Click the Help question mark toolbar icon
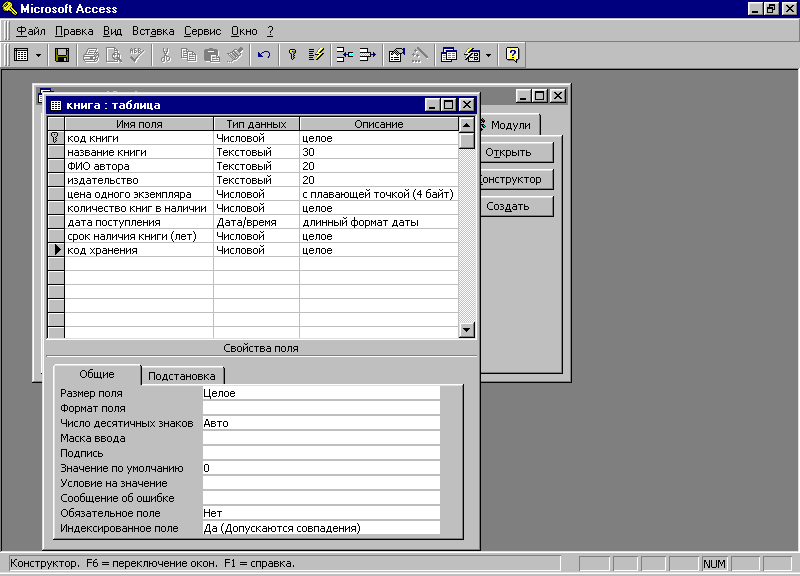Viewport: 800px width, 576px height. click(x=513, y=55)
